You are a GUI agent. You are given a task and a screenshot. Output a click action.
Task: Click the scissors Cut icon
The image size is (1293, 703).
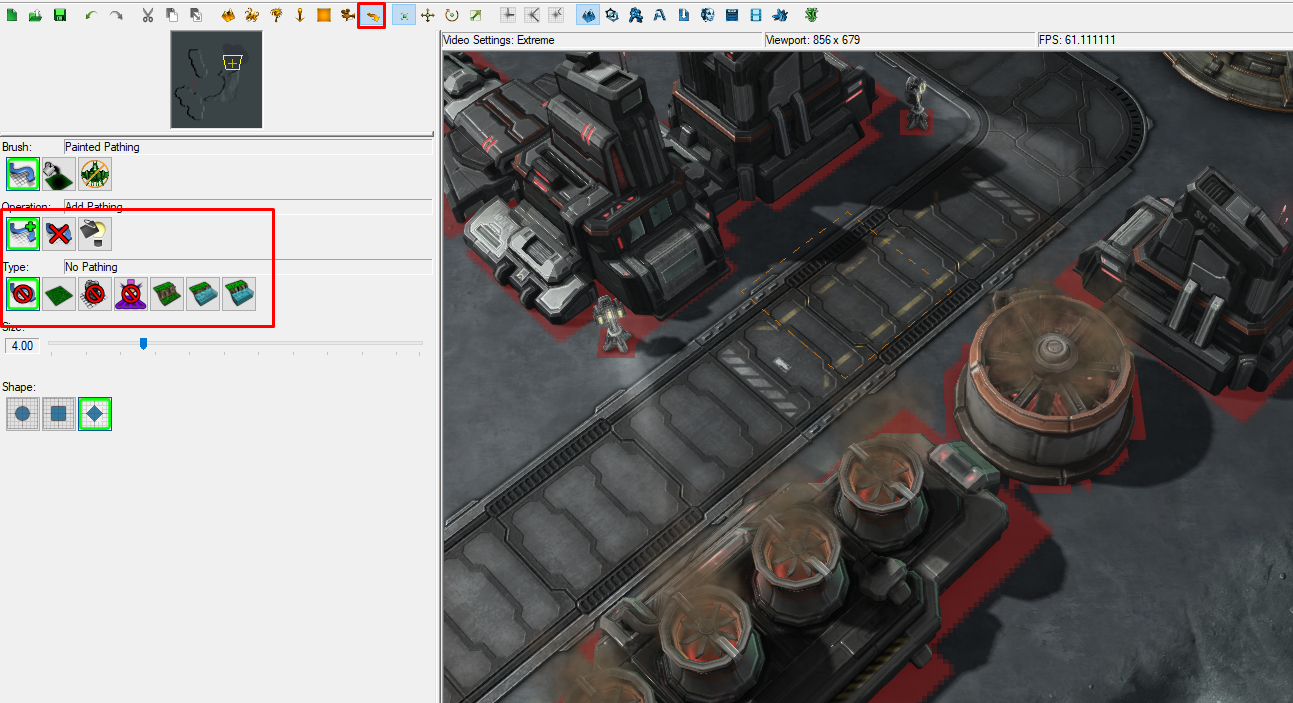[x=147, y=15]
